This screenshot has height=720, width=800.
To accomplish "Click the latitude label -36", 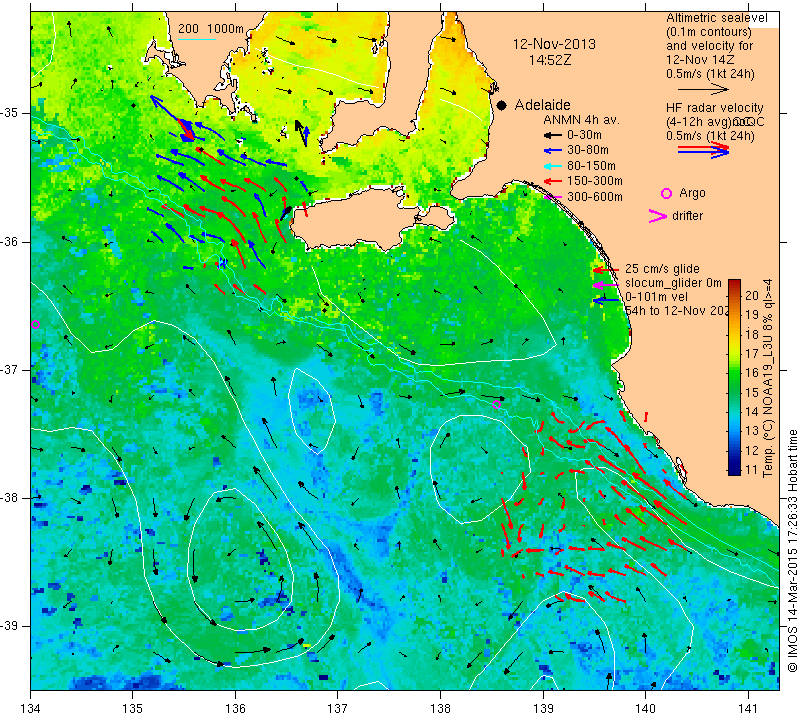I will pos(9,241).
